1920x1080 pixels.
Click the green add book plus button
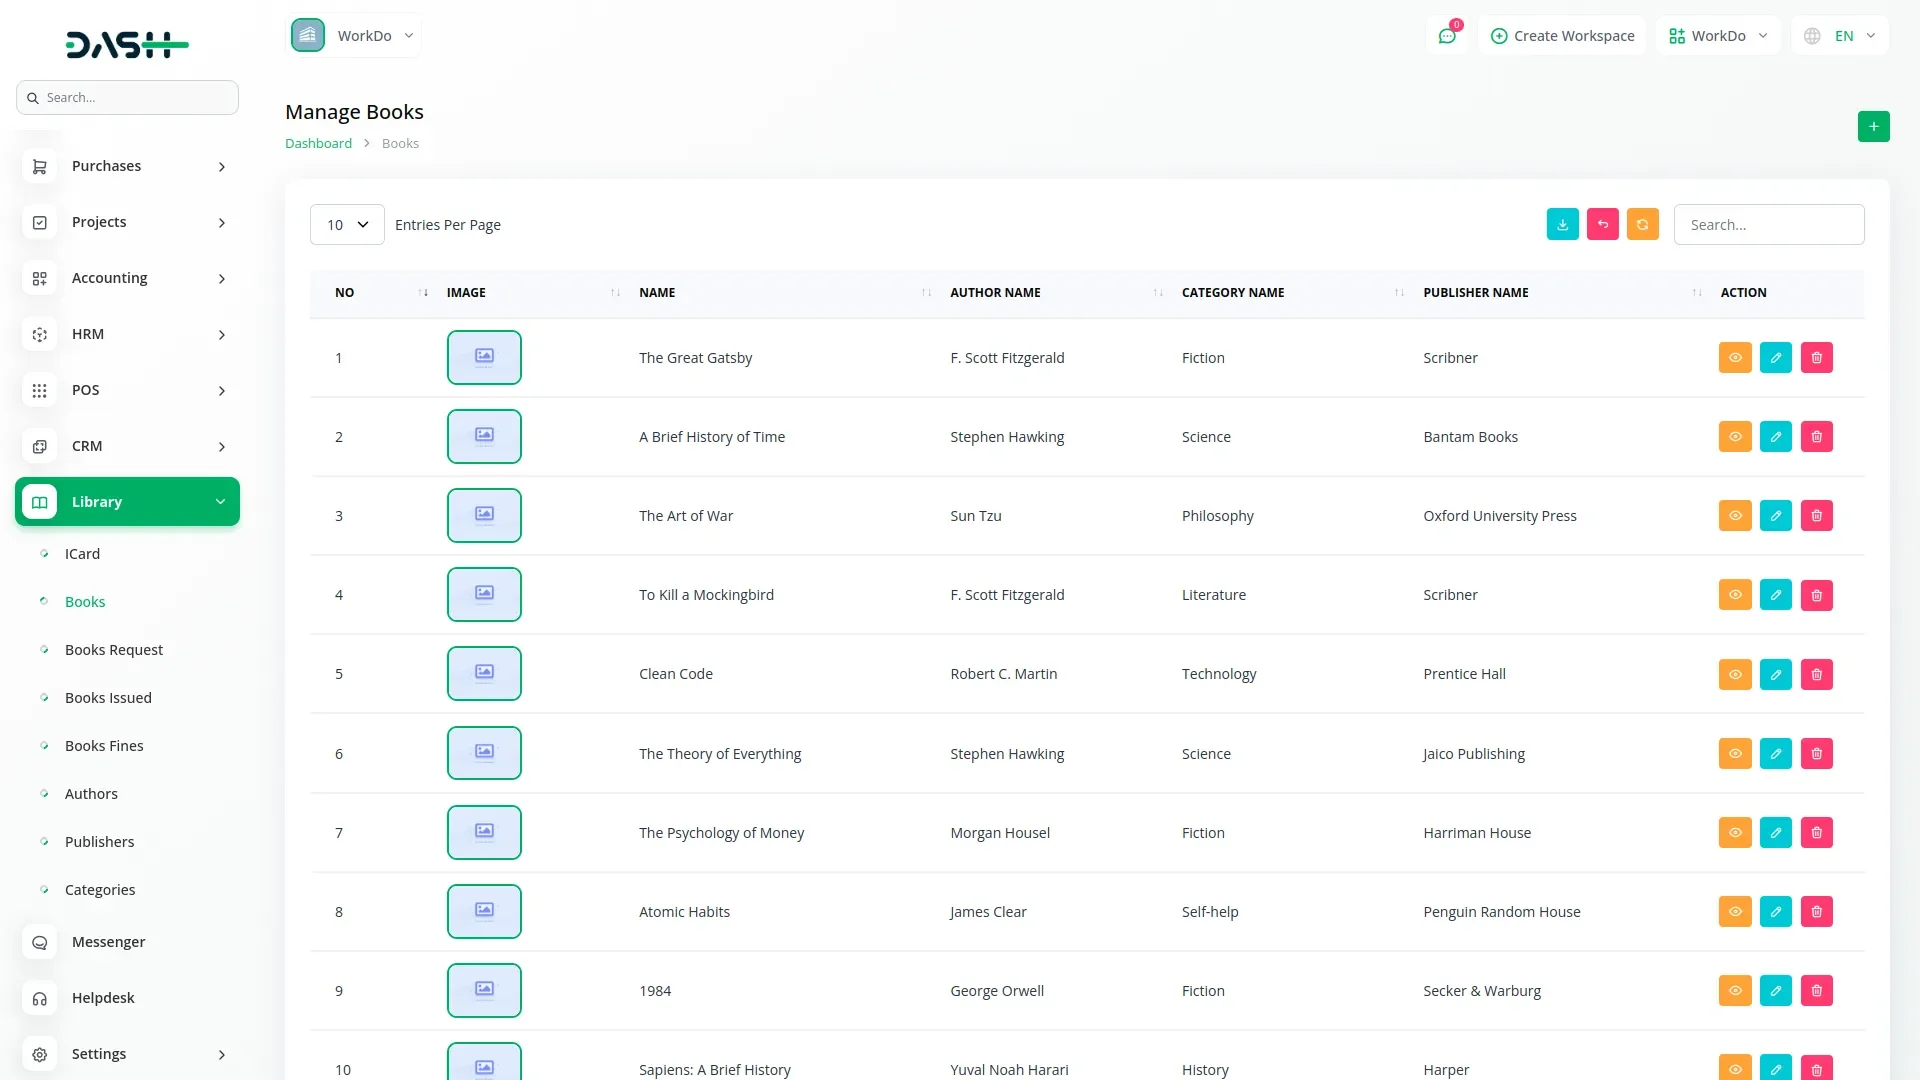pyautogui.click(x=1873, y=127)
